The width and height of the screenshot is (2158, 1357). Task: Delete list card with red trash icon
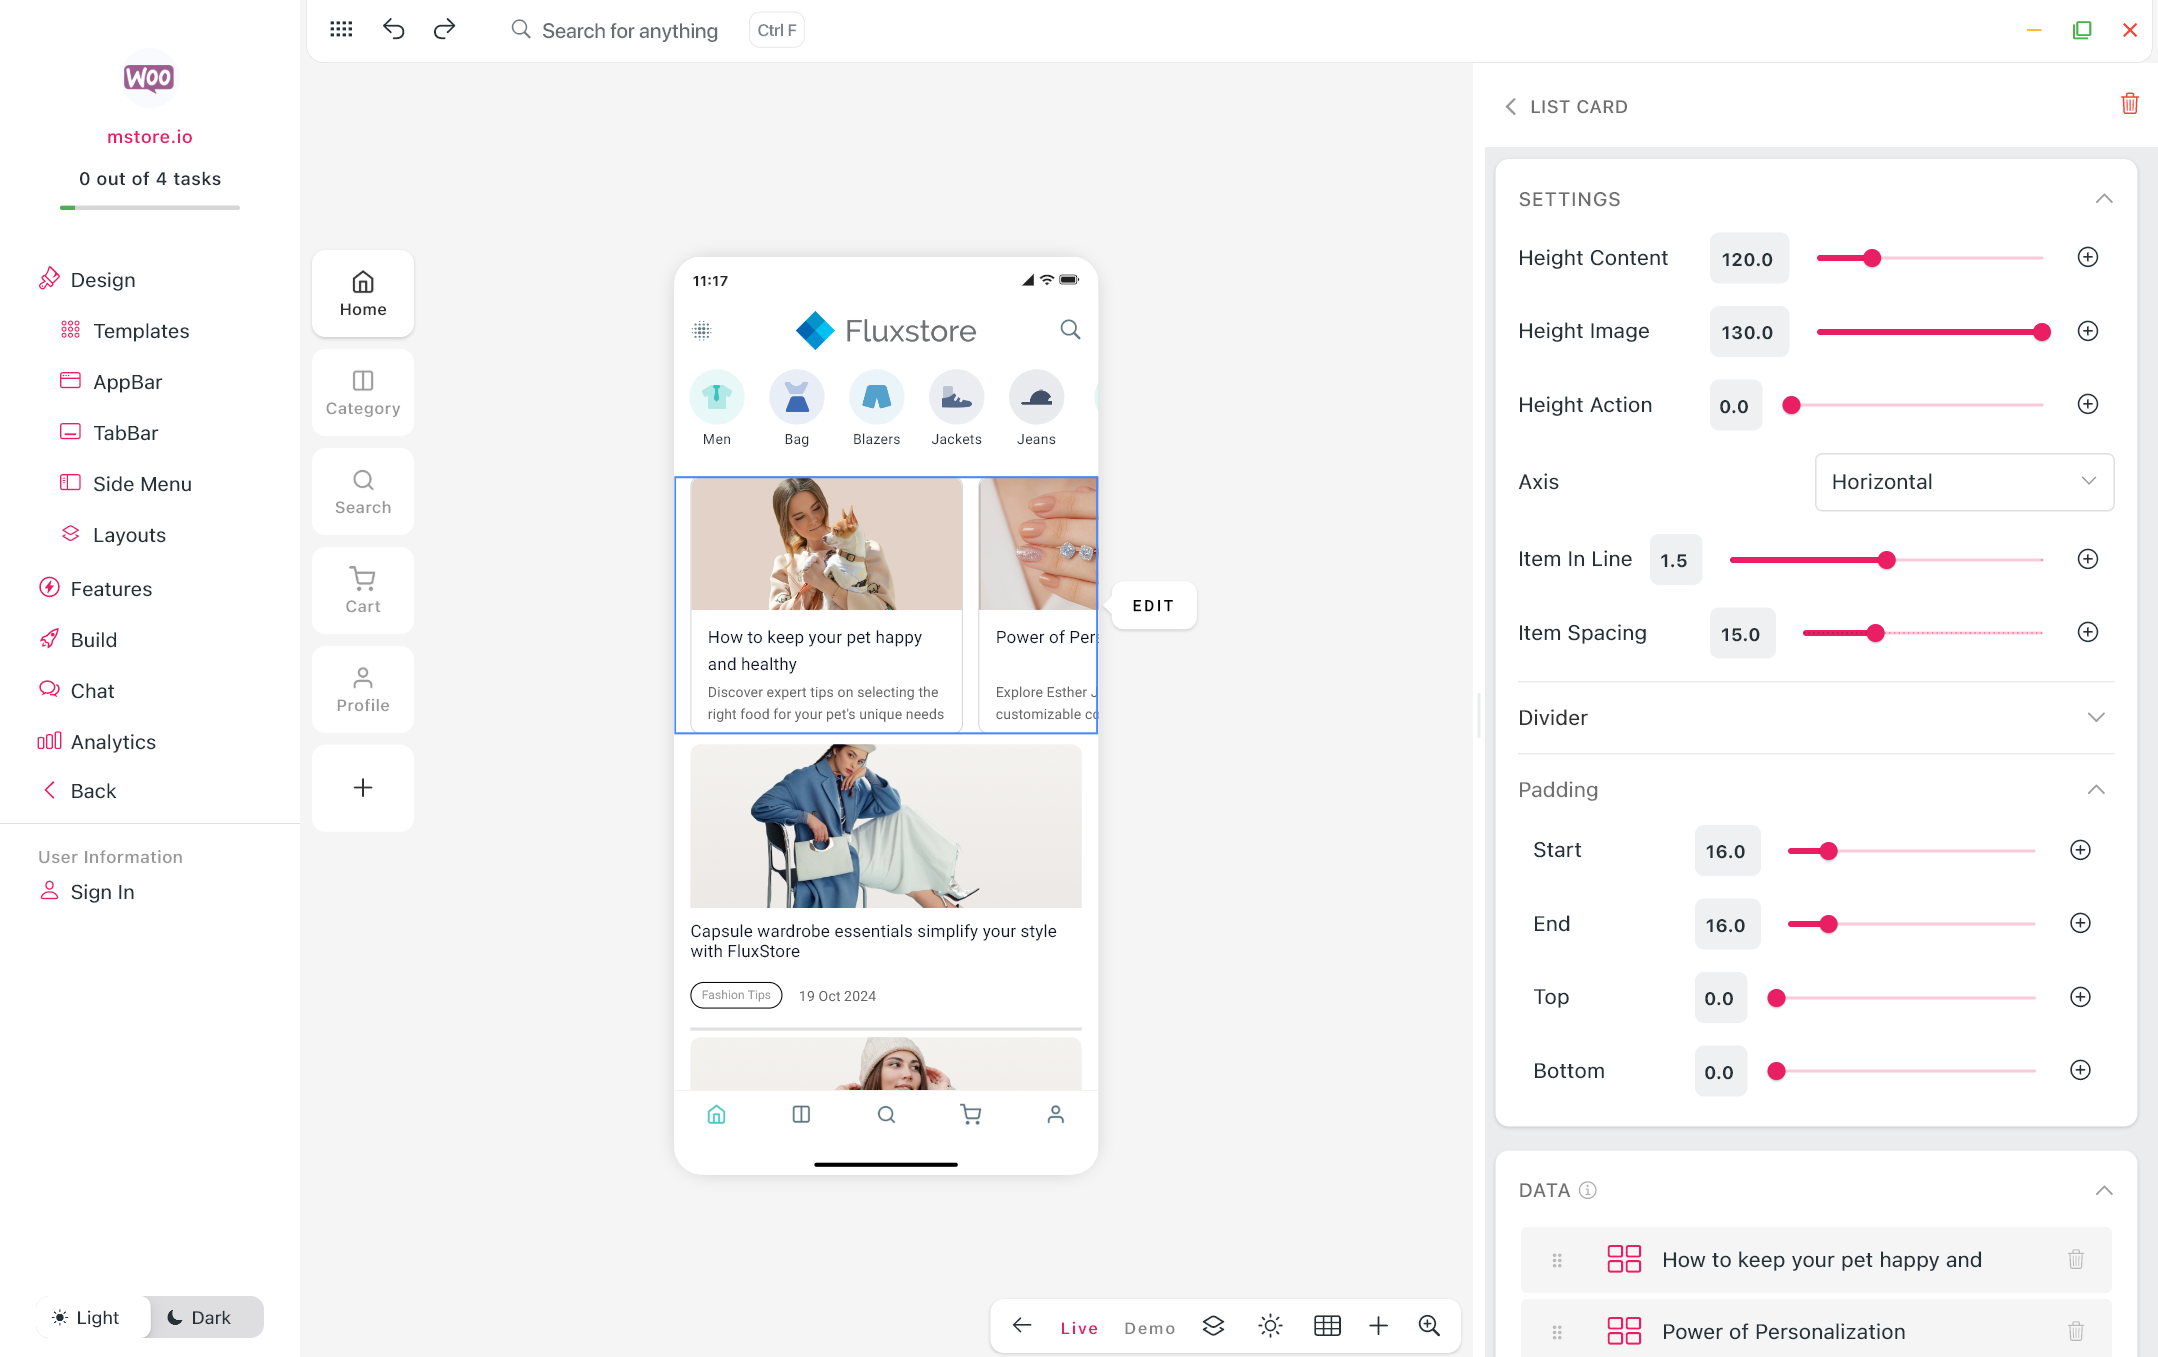tap(2129, 104)
